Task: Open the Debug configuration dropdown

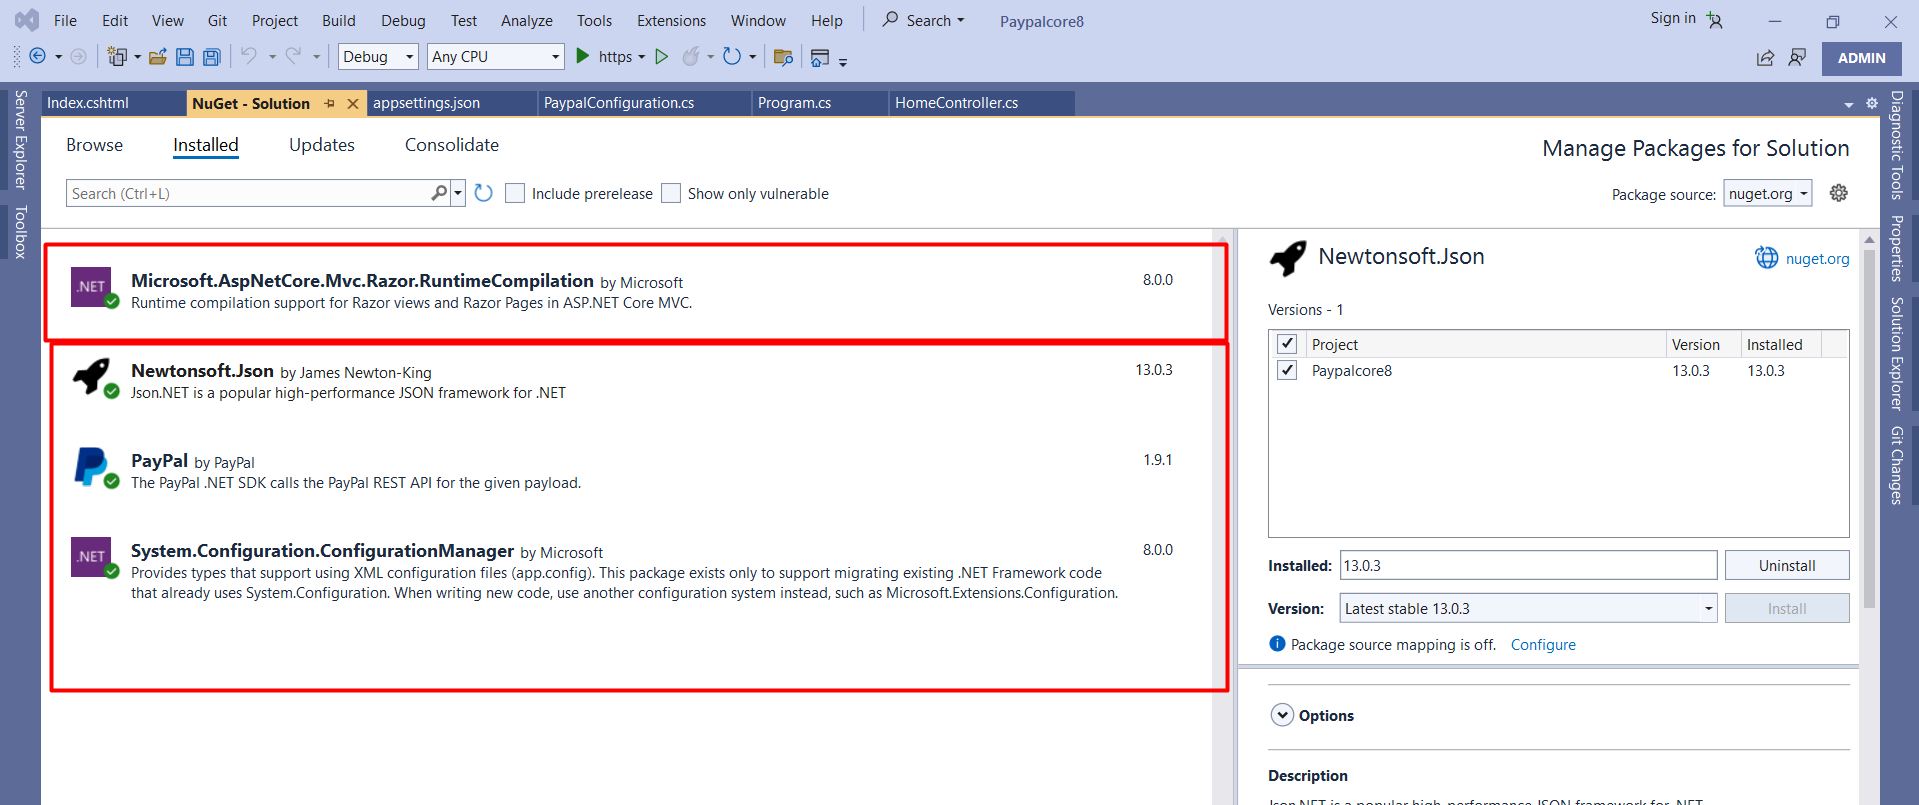Action: pos(378,57)
